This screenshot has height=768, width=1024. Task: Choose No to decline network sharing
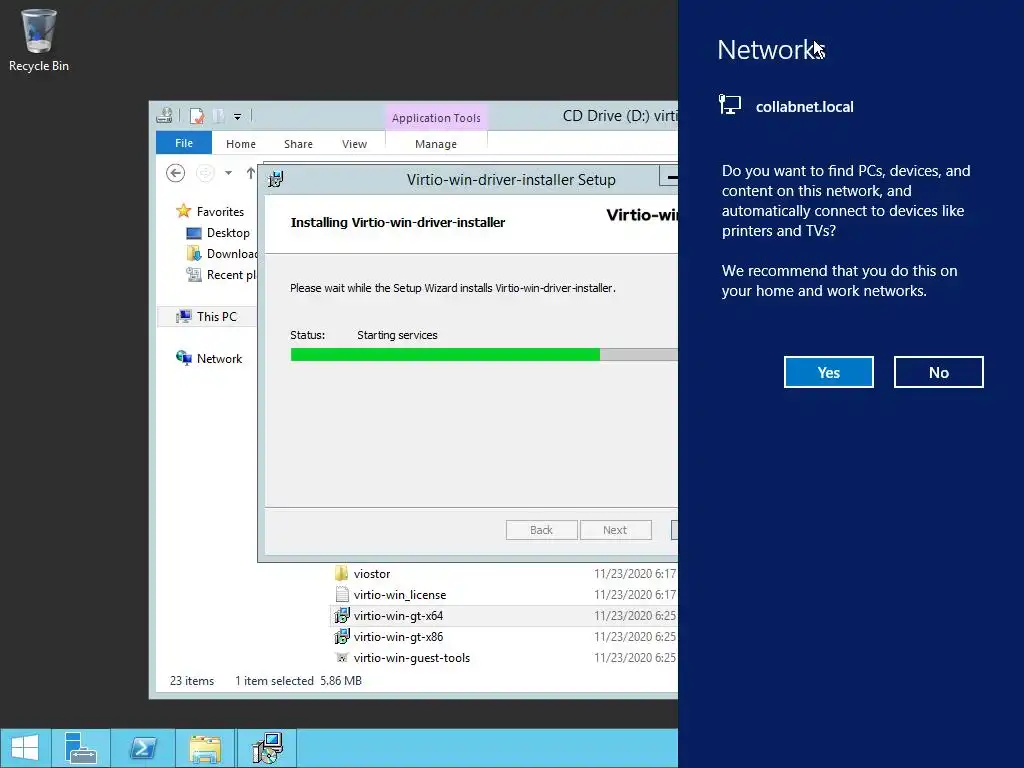(938, 372)
